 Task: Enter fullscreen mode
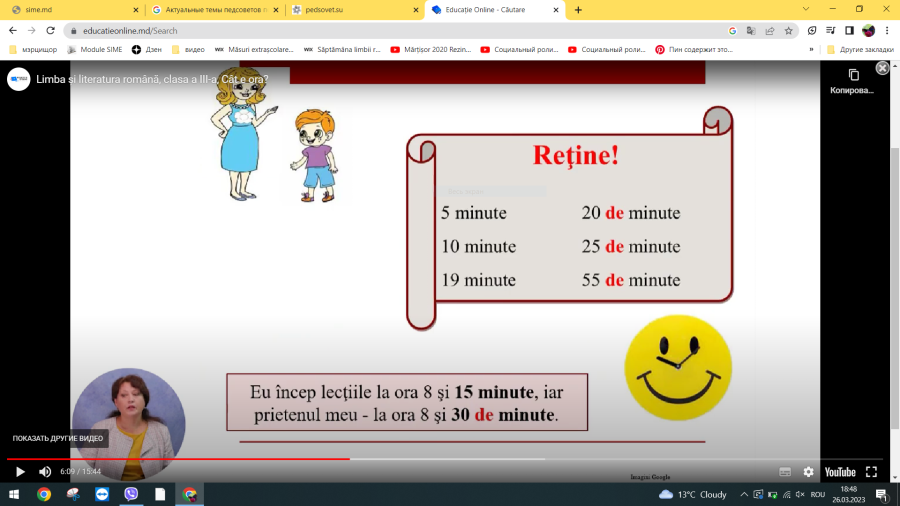(871, 472)
